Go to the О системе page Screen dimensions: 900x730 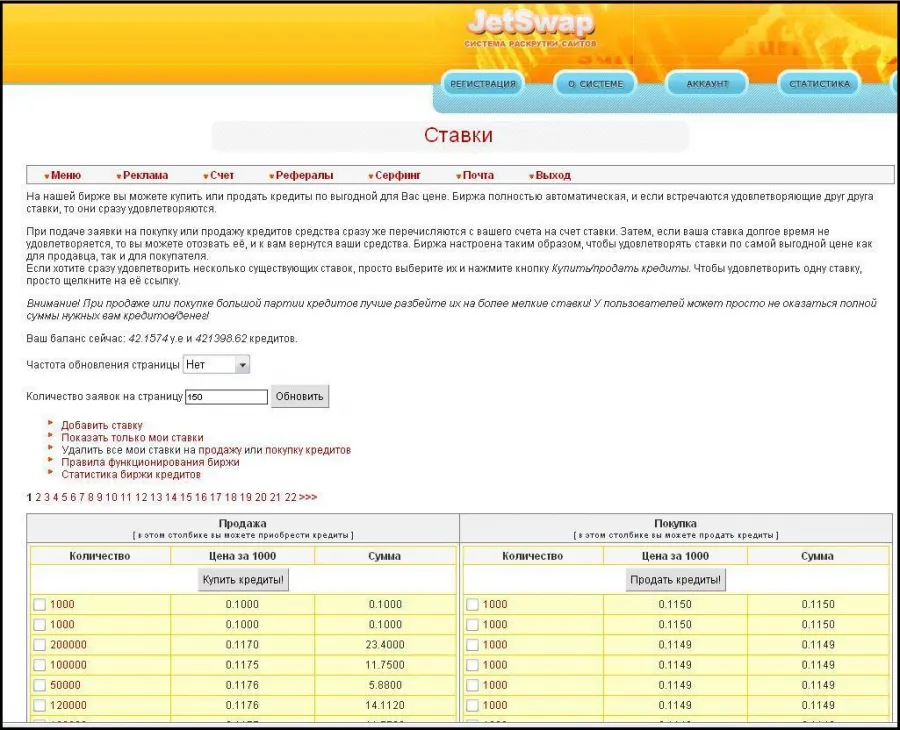click(x=595, y=84)
